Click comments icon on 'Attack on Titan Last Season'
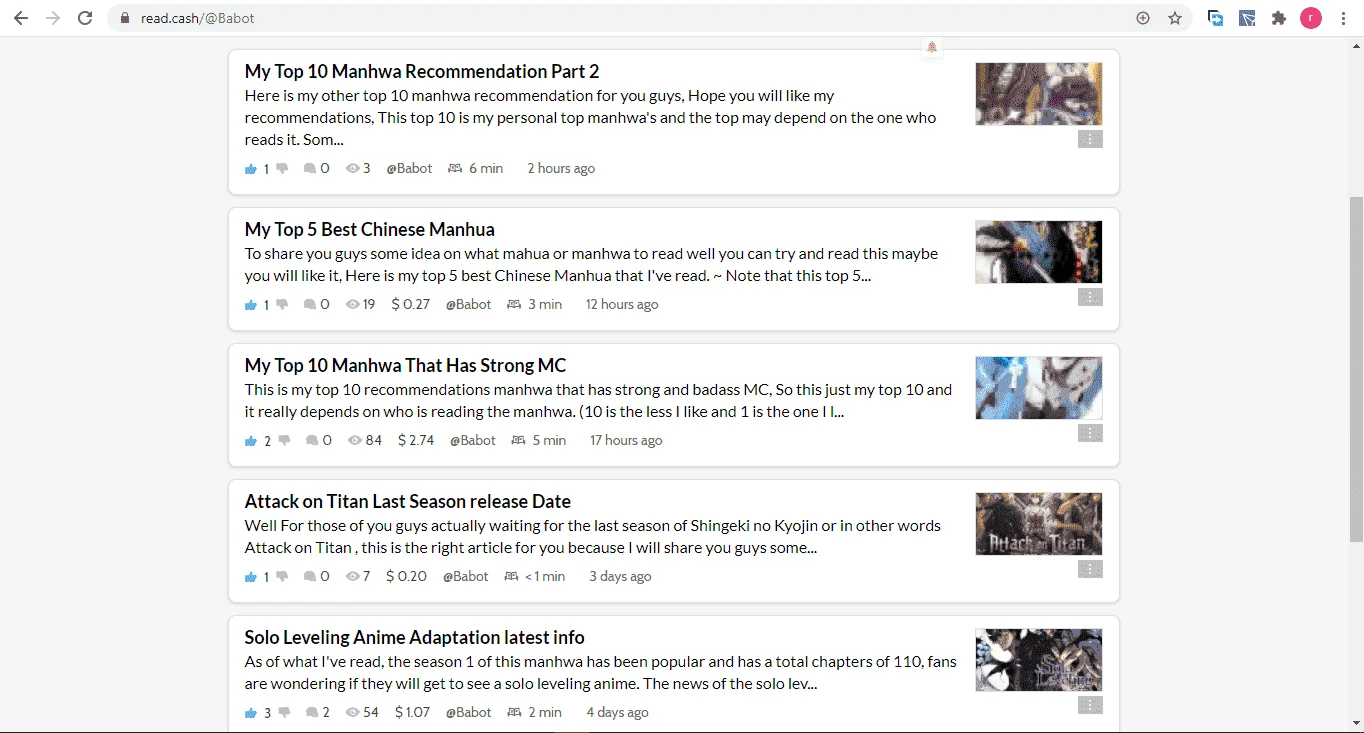This screenshot has height=733, width=1364. 310,577
